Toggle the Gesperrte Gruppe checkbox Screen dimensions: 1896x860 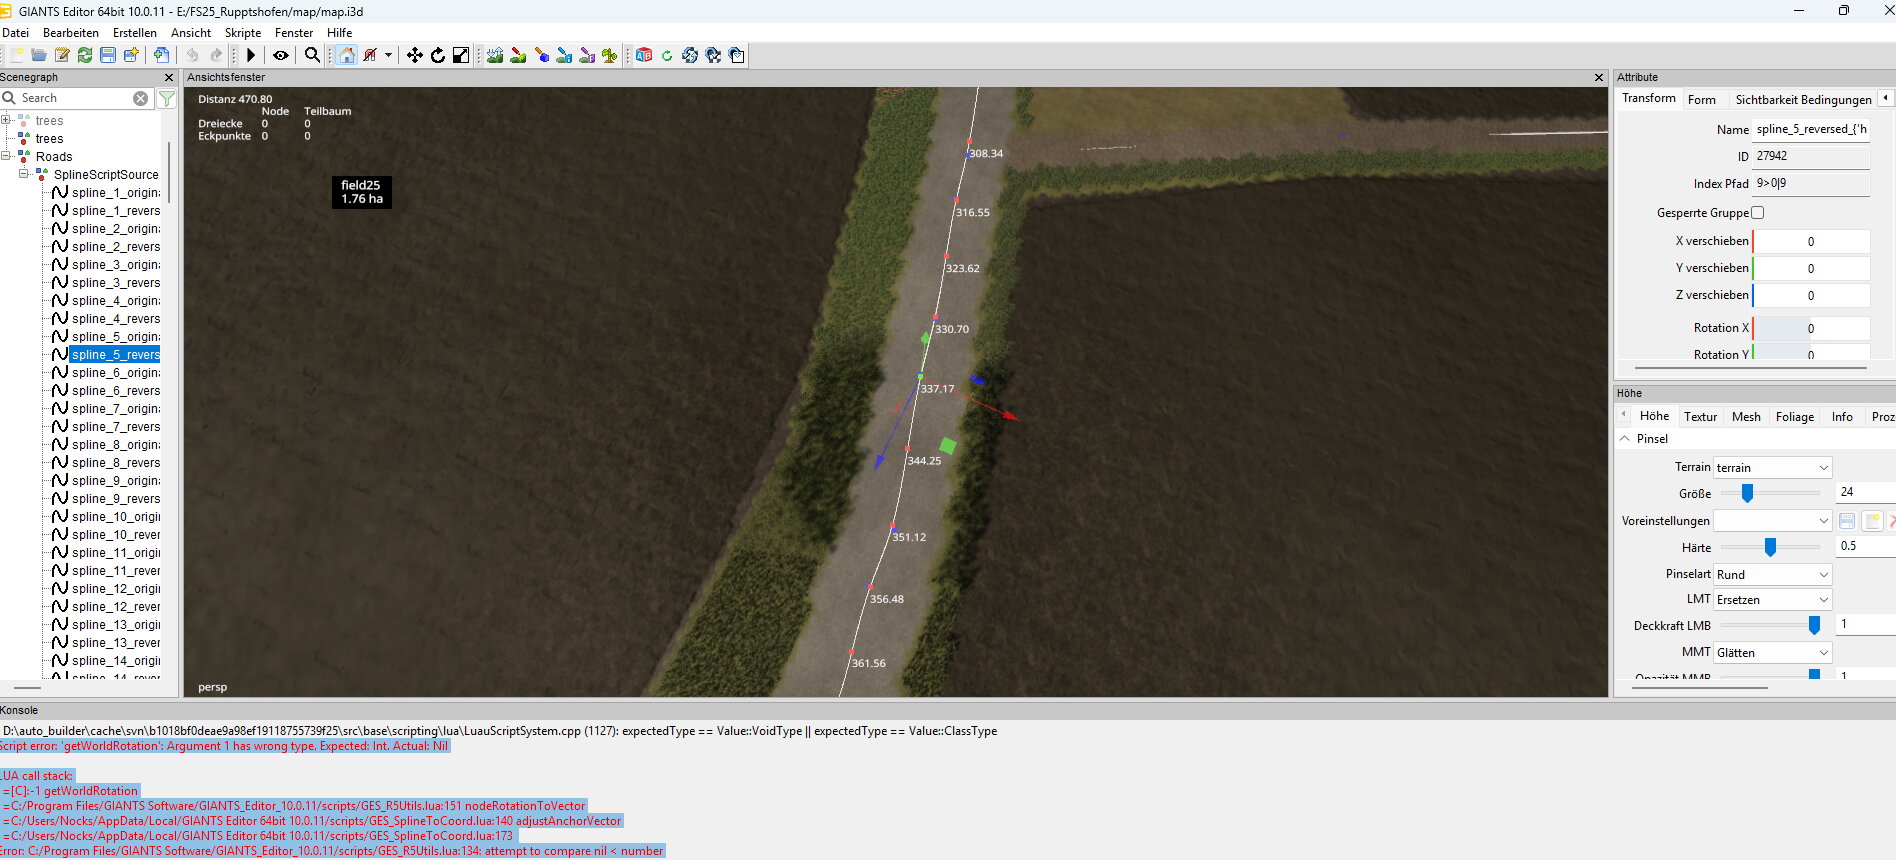click(x=1757, y=212)
